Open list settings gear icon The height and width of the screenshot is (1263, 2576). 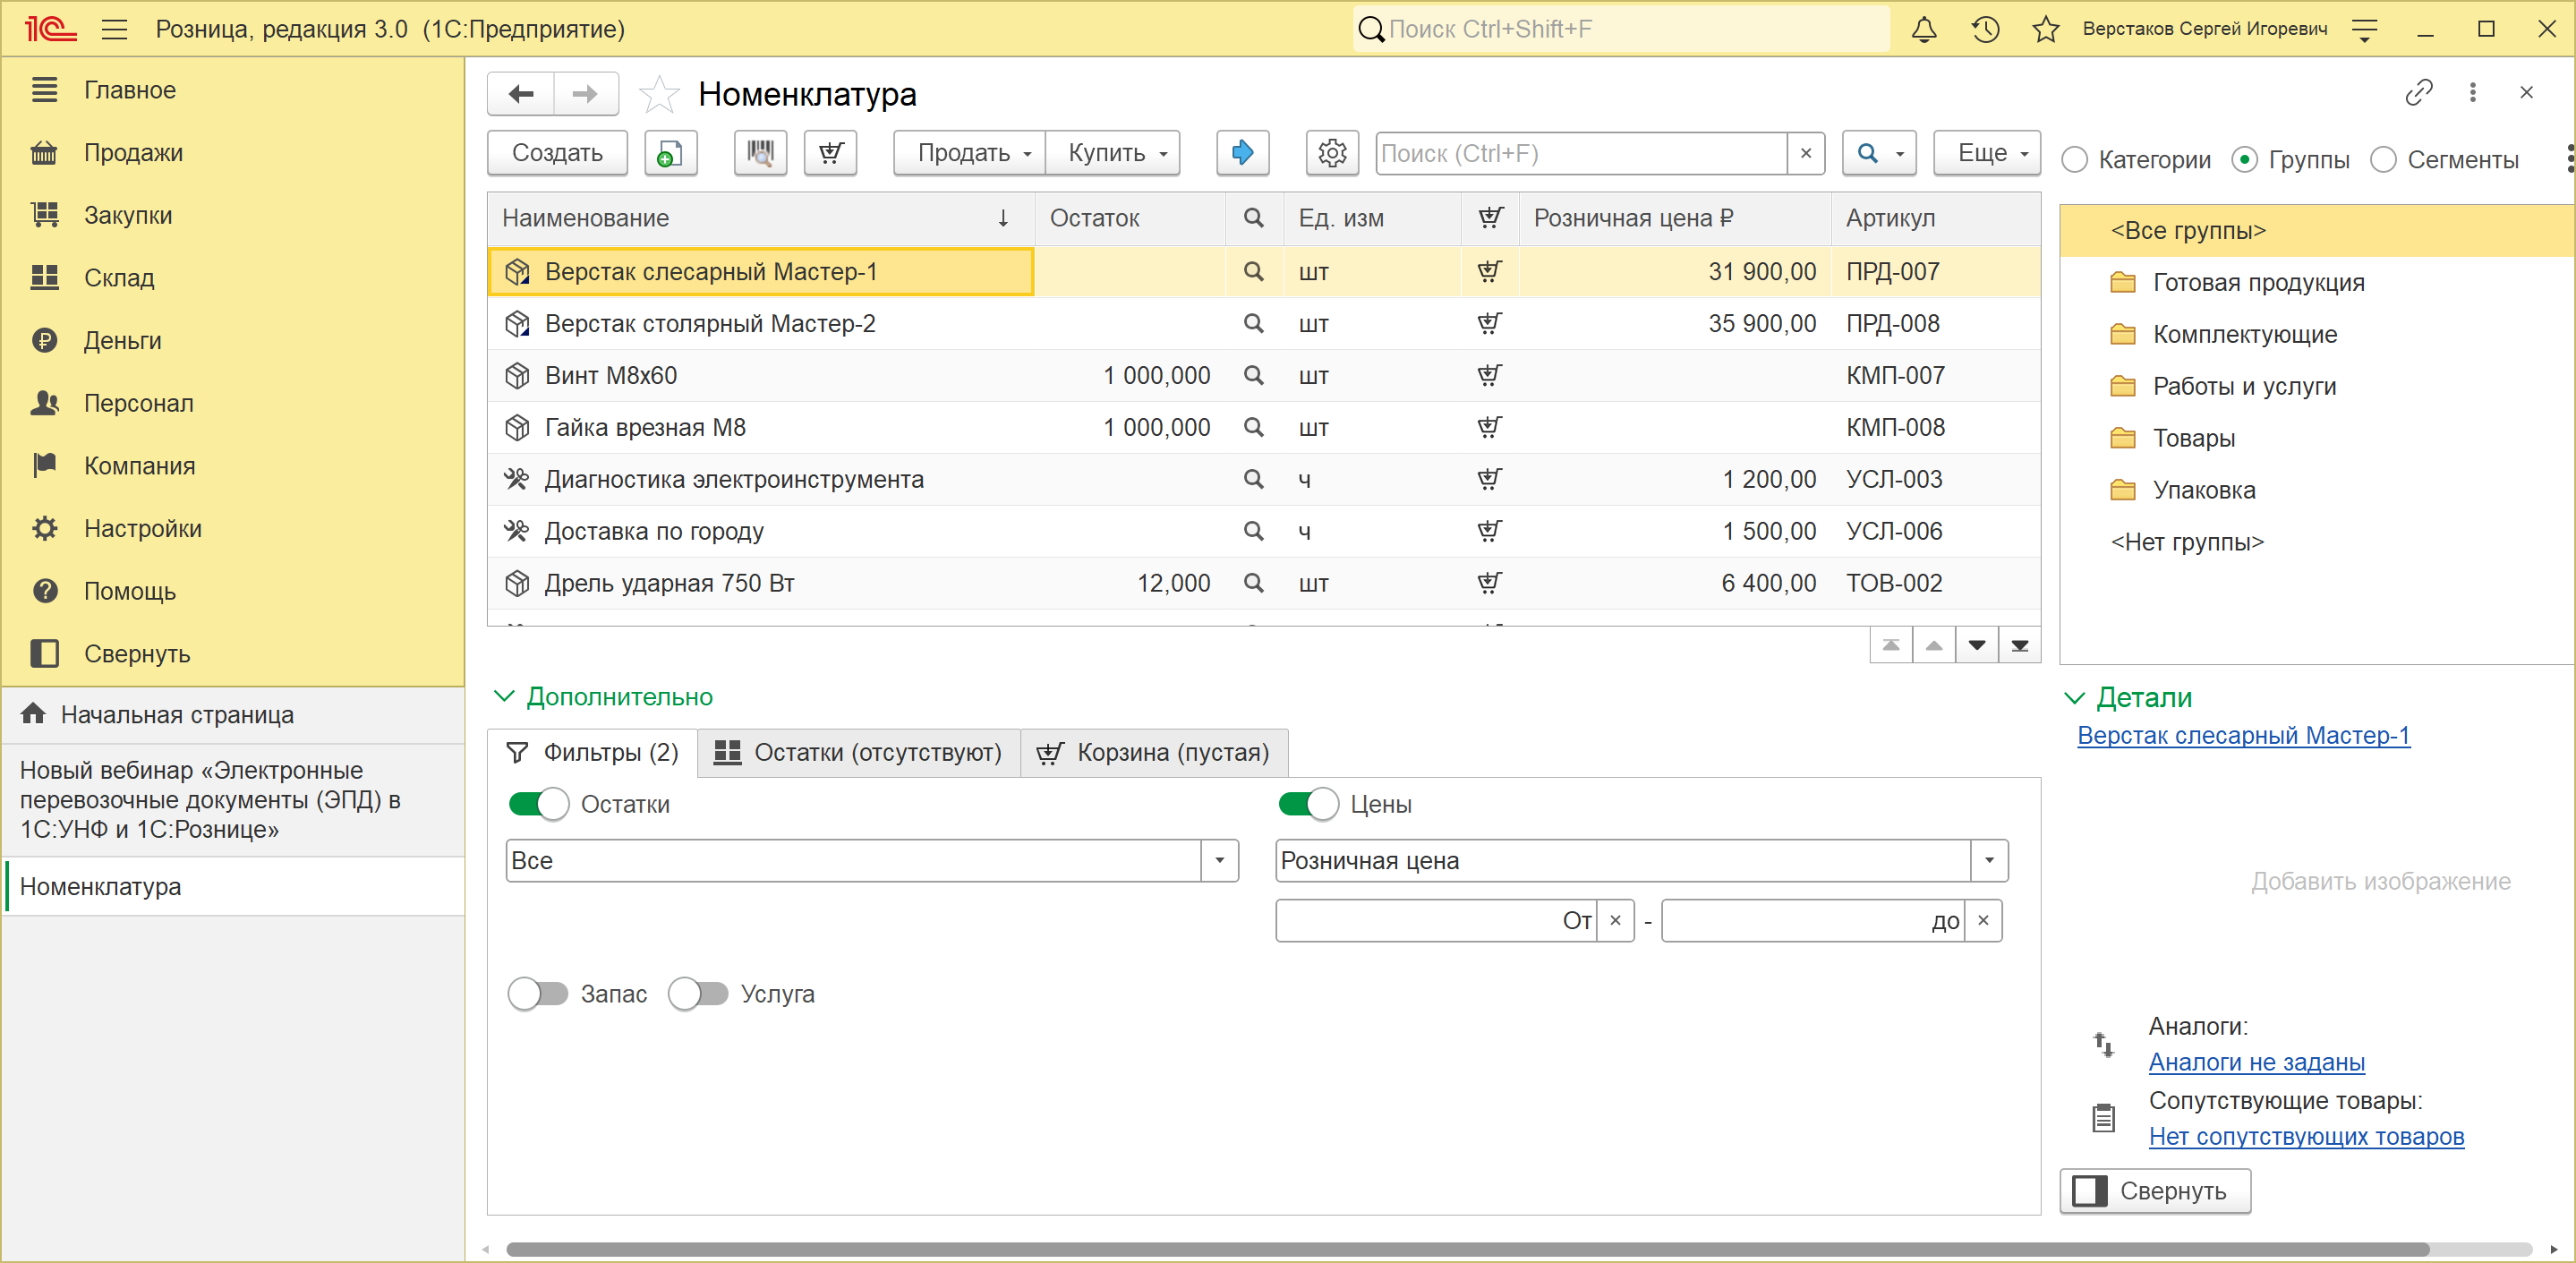point(1332,153)
